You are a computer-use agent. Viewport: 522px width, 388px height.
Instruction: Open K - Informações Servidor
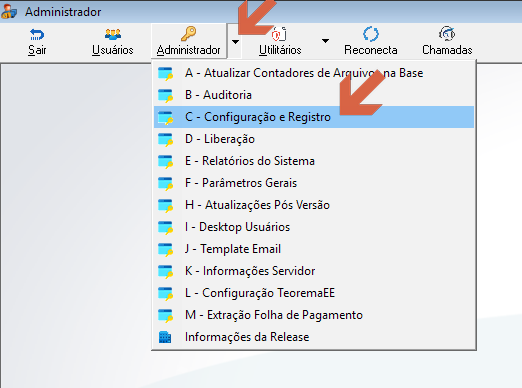point(314,271)
